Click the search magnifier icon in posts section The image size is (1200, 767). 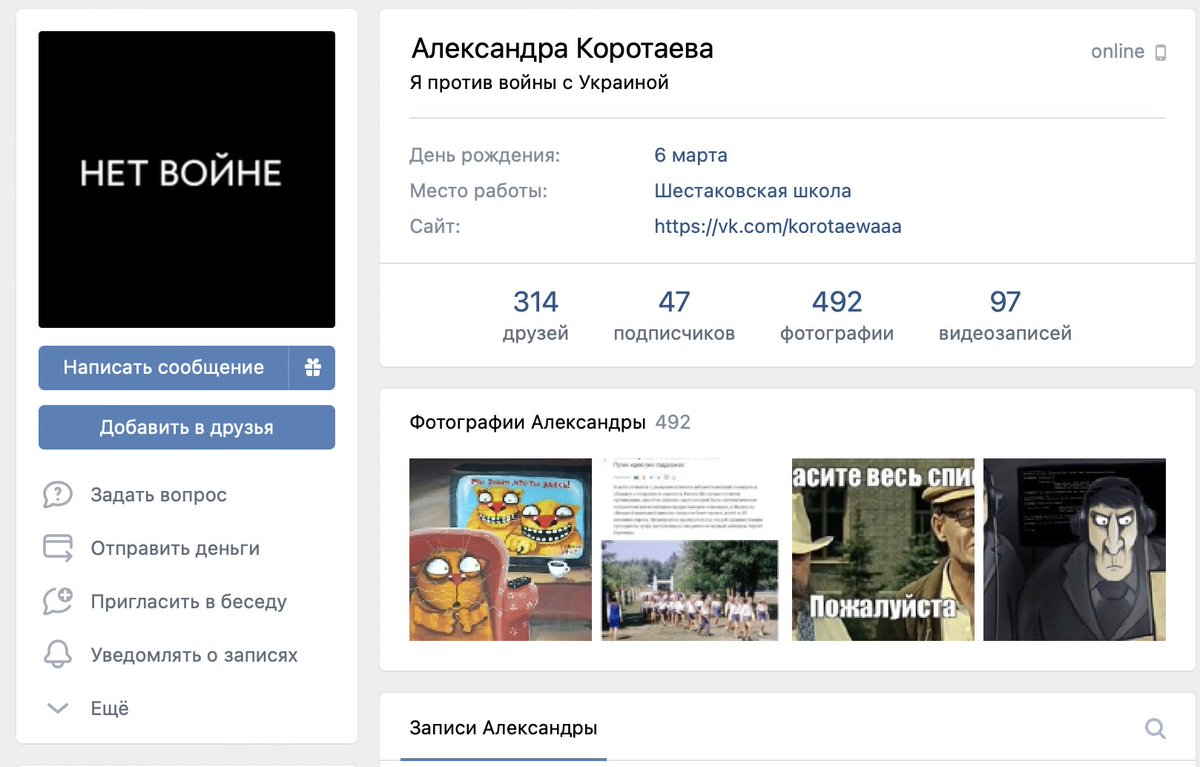pyautogui.click(x=1155, y=728)
